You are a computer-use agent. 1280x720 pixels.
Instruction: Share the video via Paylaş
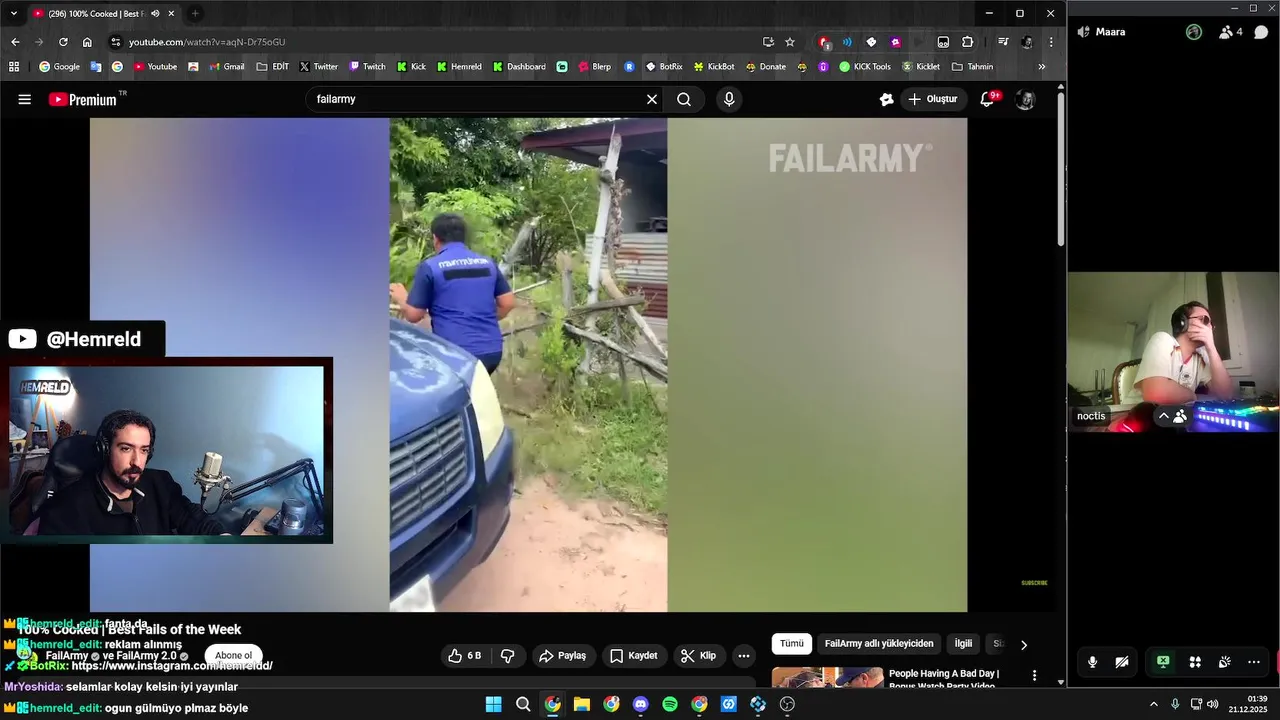562,656
